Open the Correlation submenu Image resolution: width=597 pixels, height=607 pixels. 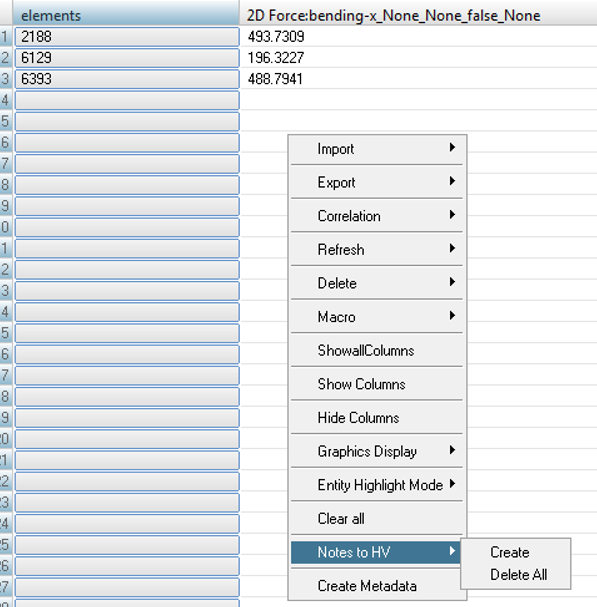377,216
